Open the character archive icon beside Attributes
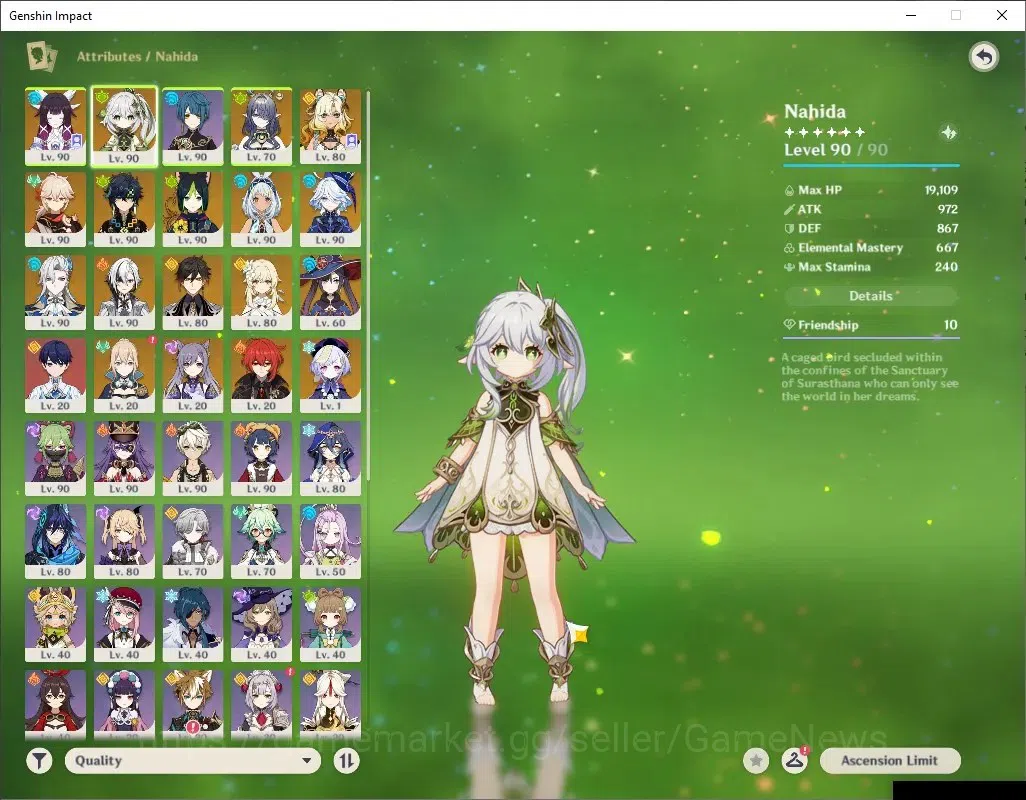 tap(42, 56)
